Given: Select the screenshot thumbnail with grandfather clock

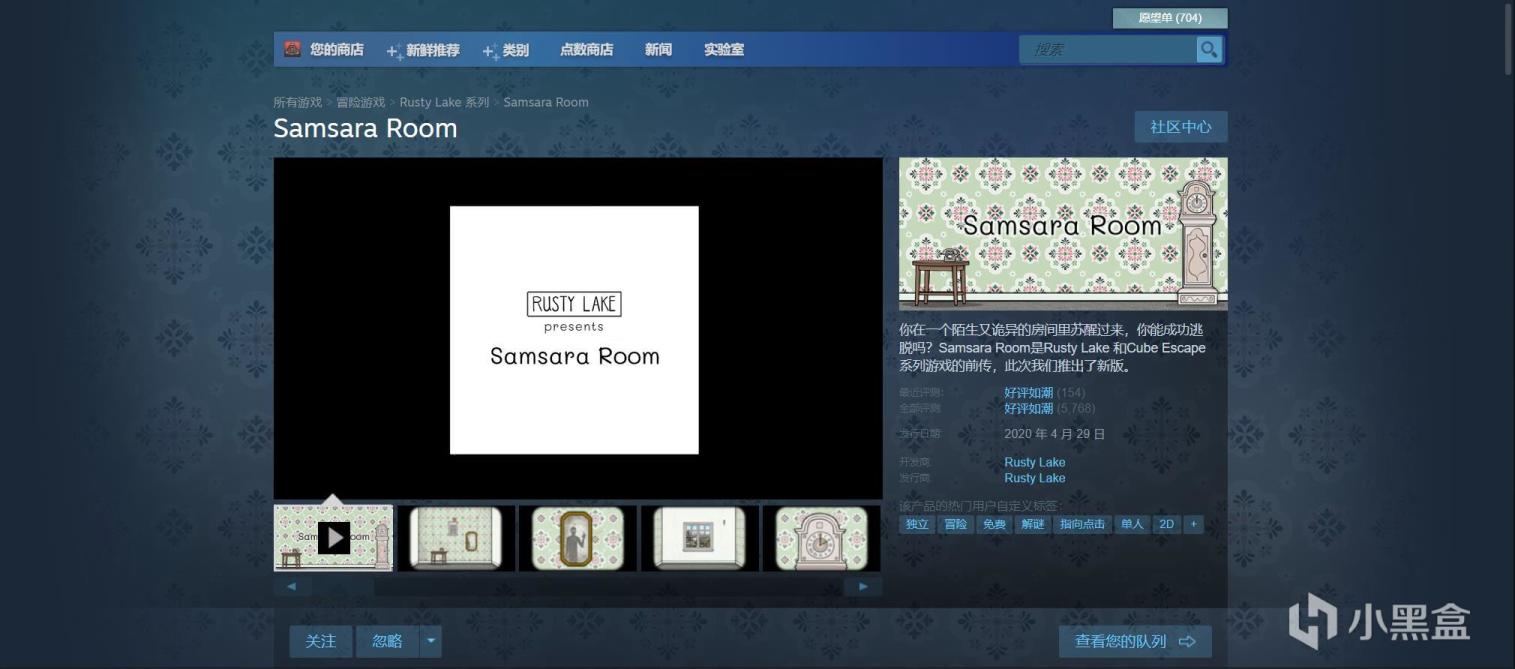Looking at the screenshot, I should coord(822,538).
